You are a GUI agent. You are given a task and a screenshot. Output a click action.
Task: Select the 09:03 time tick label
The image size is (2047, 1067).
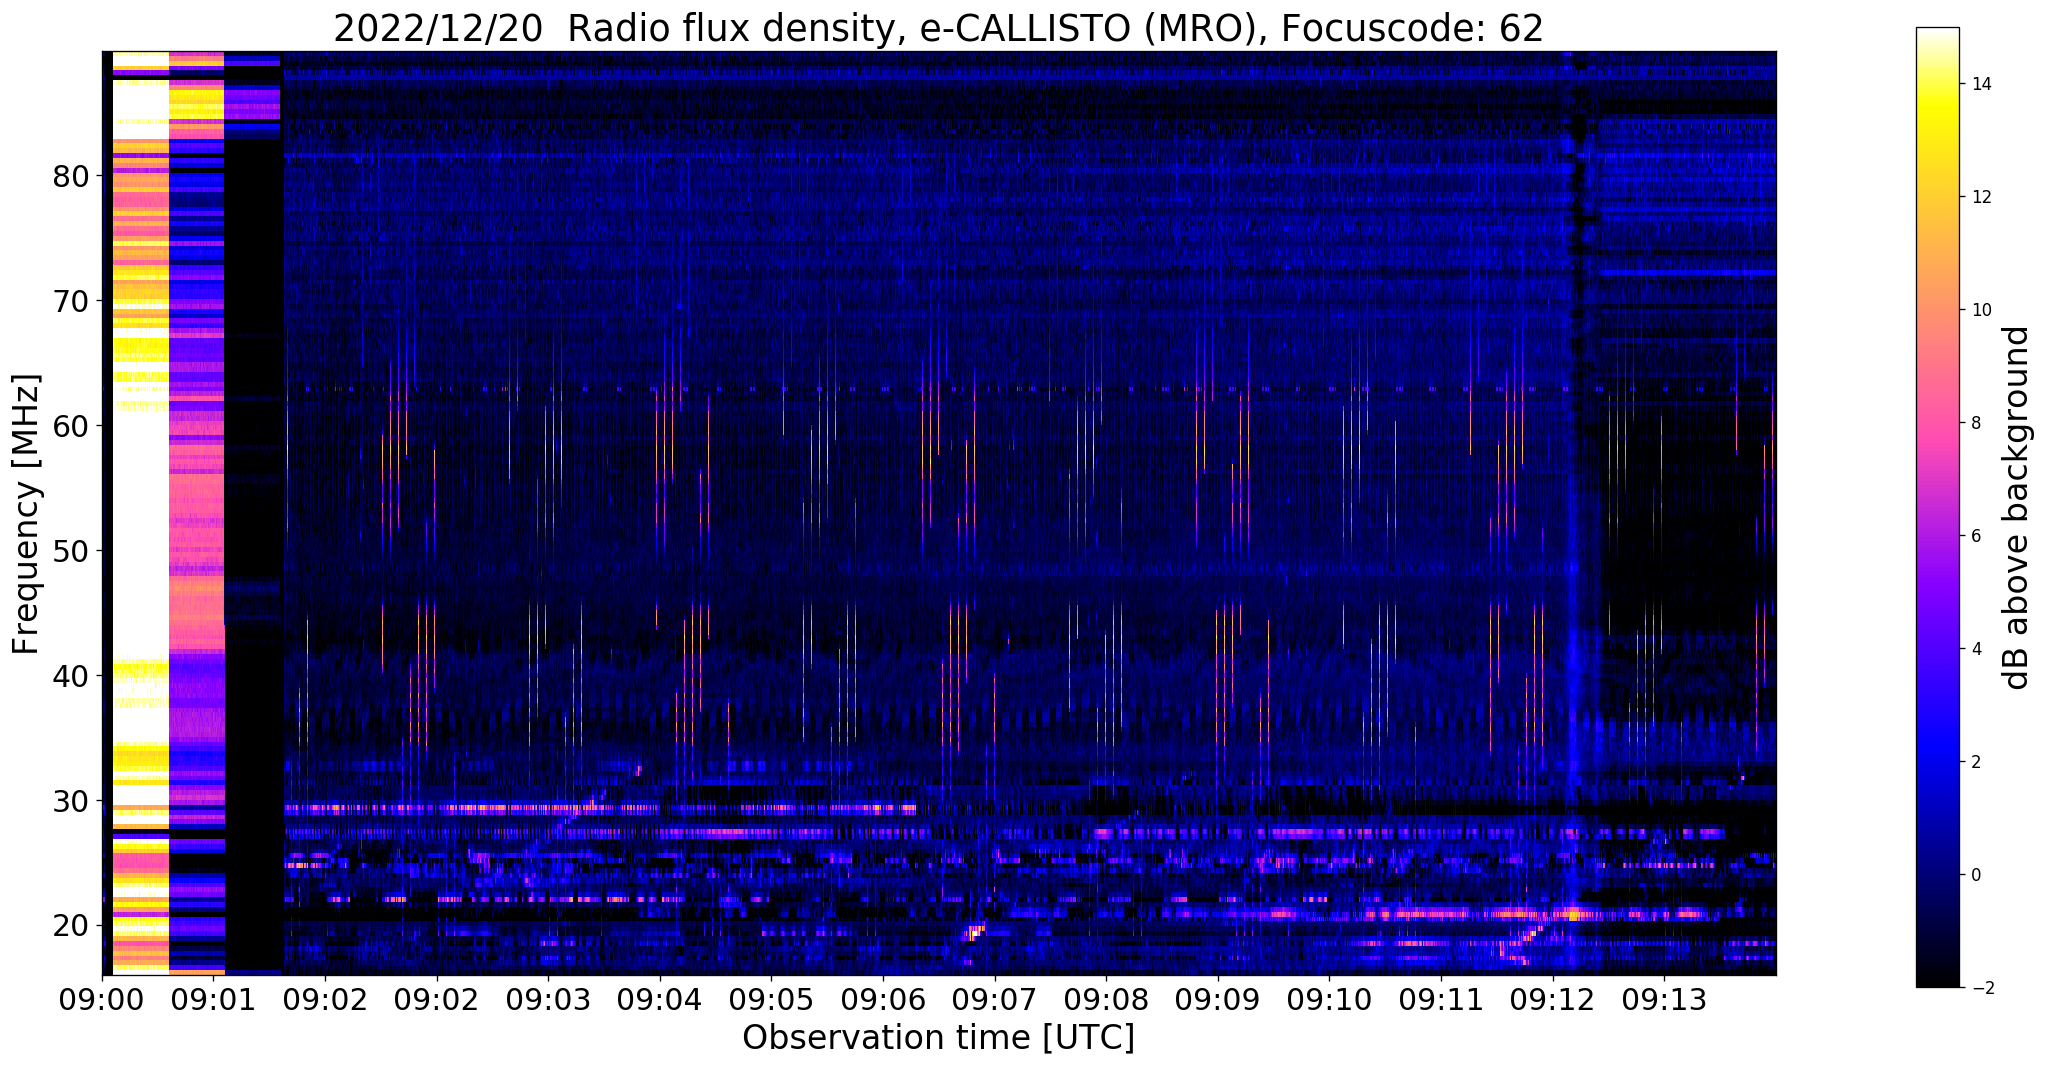[x=548, y=1000]
